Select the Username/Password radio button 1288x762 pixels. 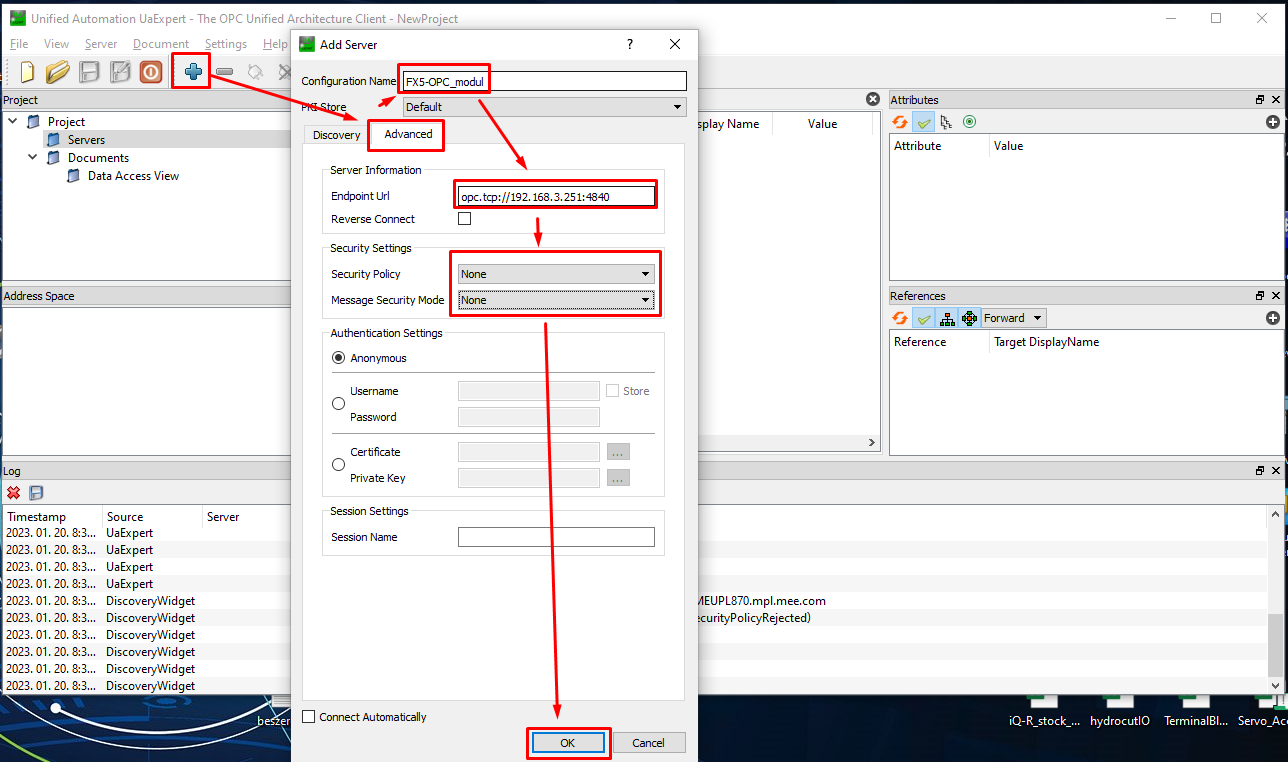click(x=338, y=404)
